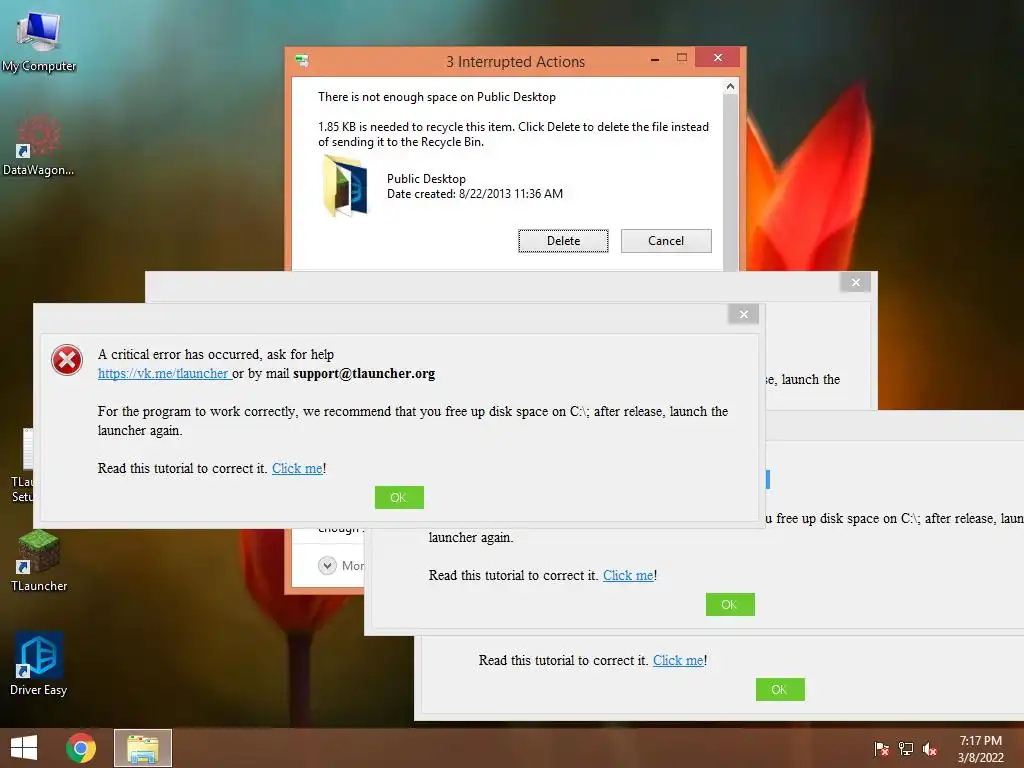Select the Driver Easy desktop shortcut
The image size is (1024, 768).
tap(39, 664)
